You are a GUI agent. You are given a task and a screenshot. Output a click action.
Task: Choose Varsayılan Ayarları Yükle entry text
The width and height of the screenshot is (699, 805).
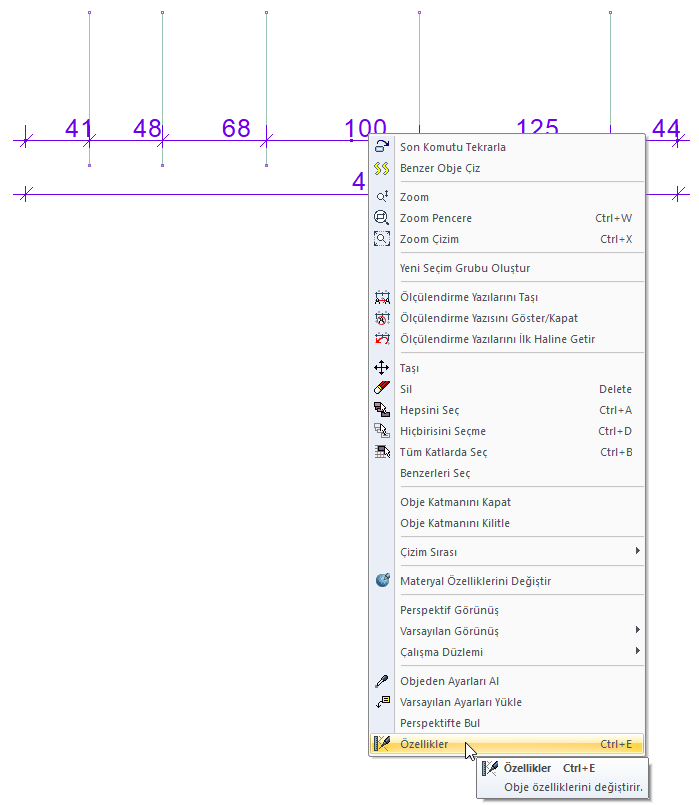pyautogui.click(x=461, y=702)
